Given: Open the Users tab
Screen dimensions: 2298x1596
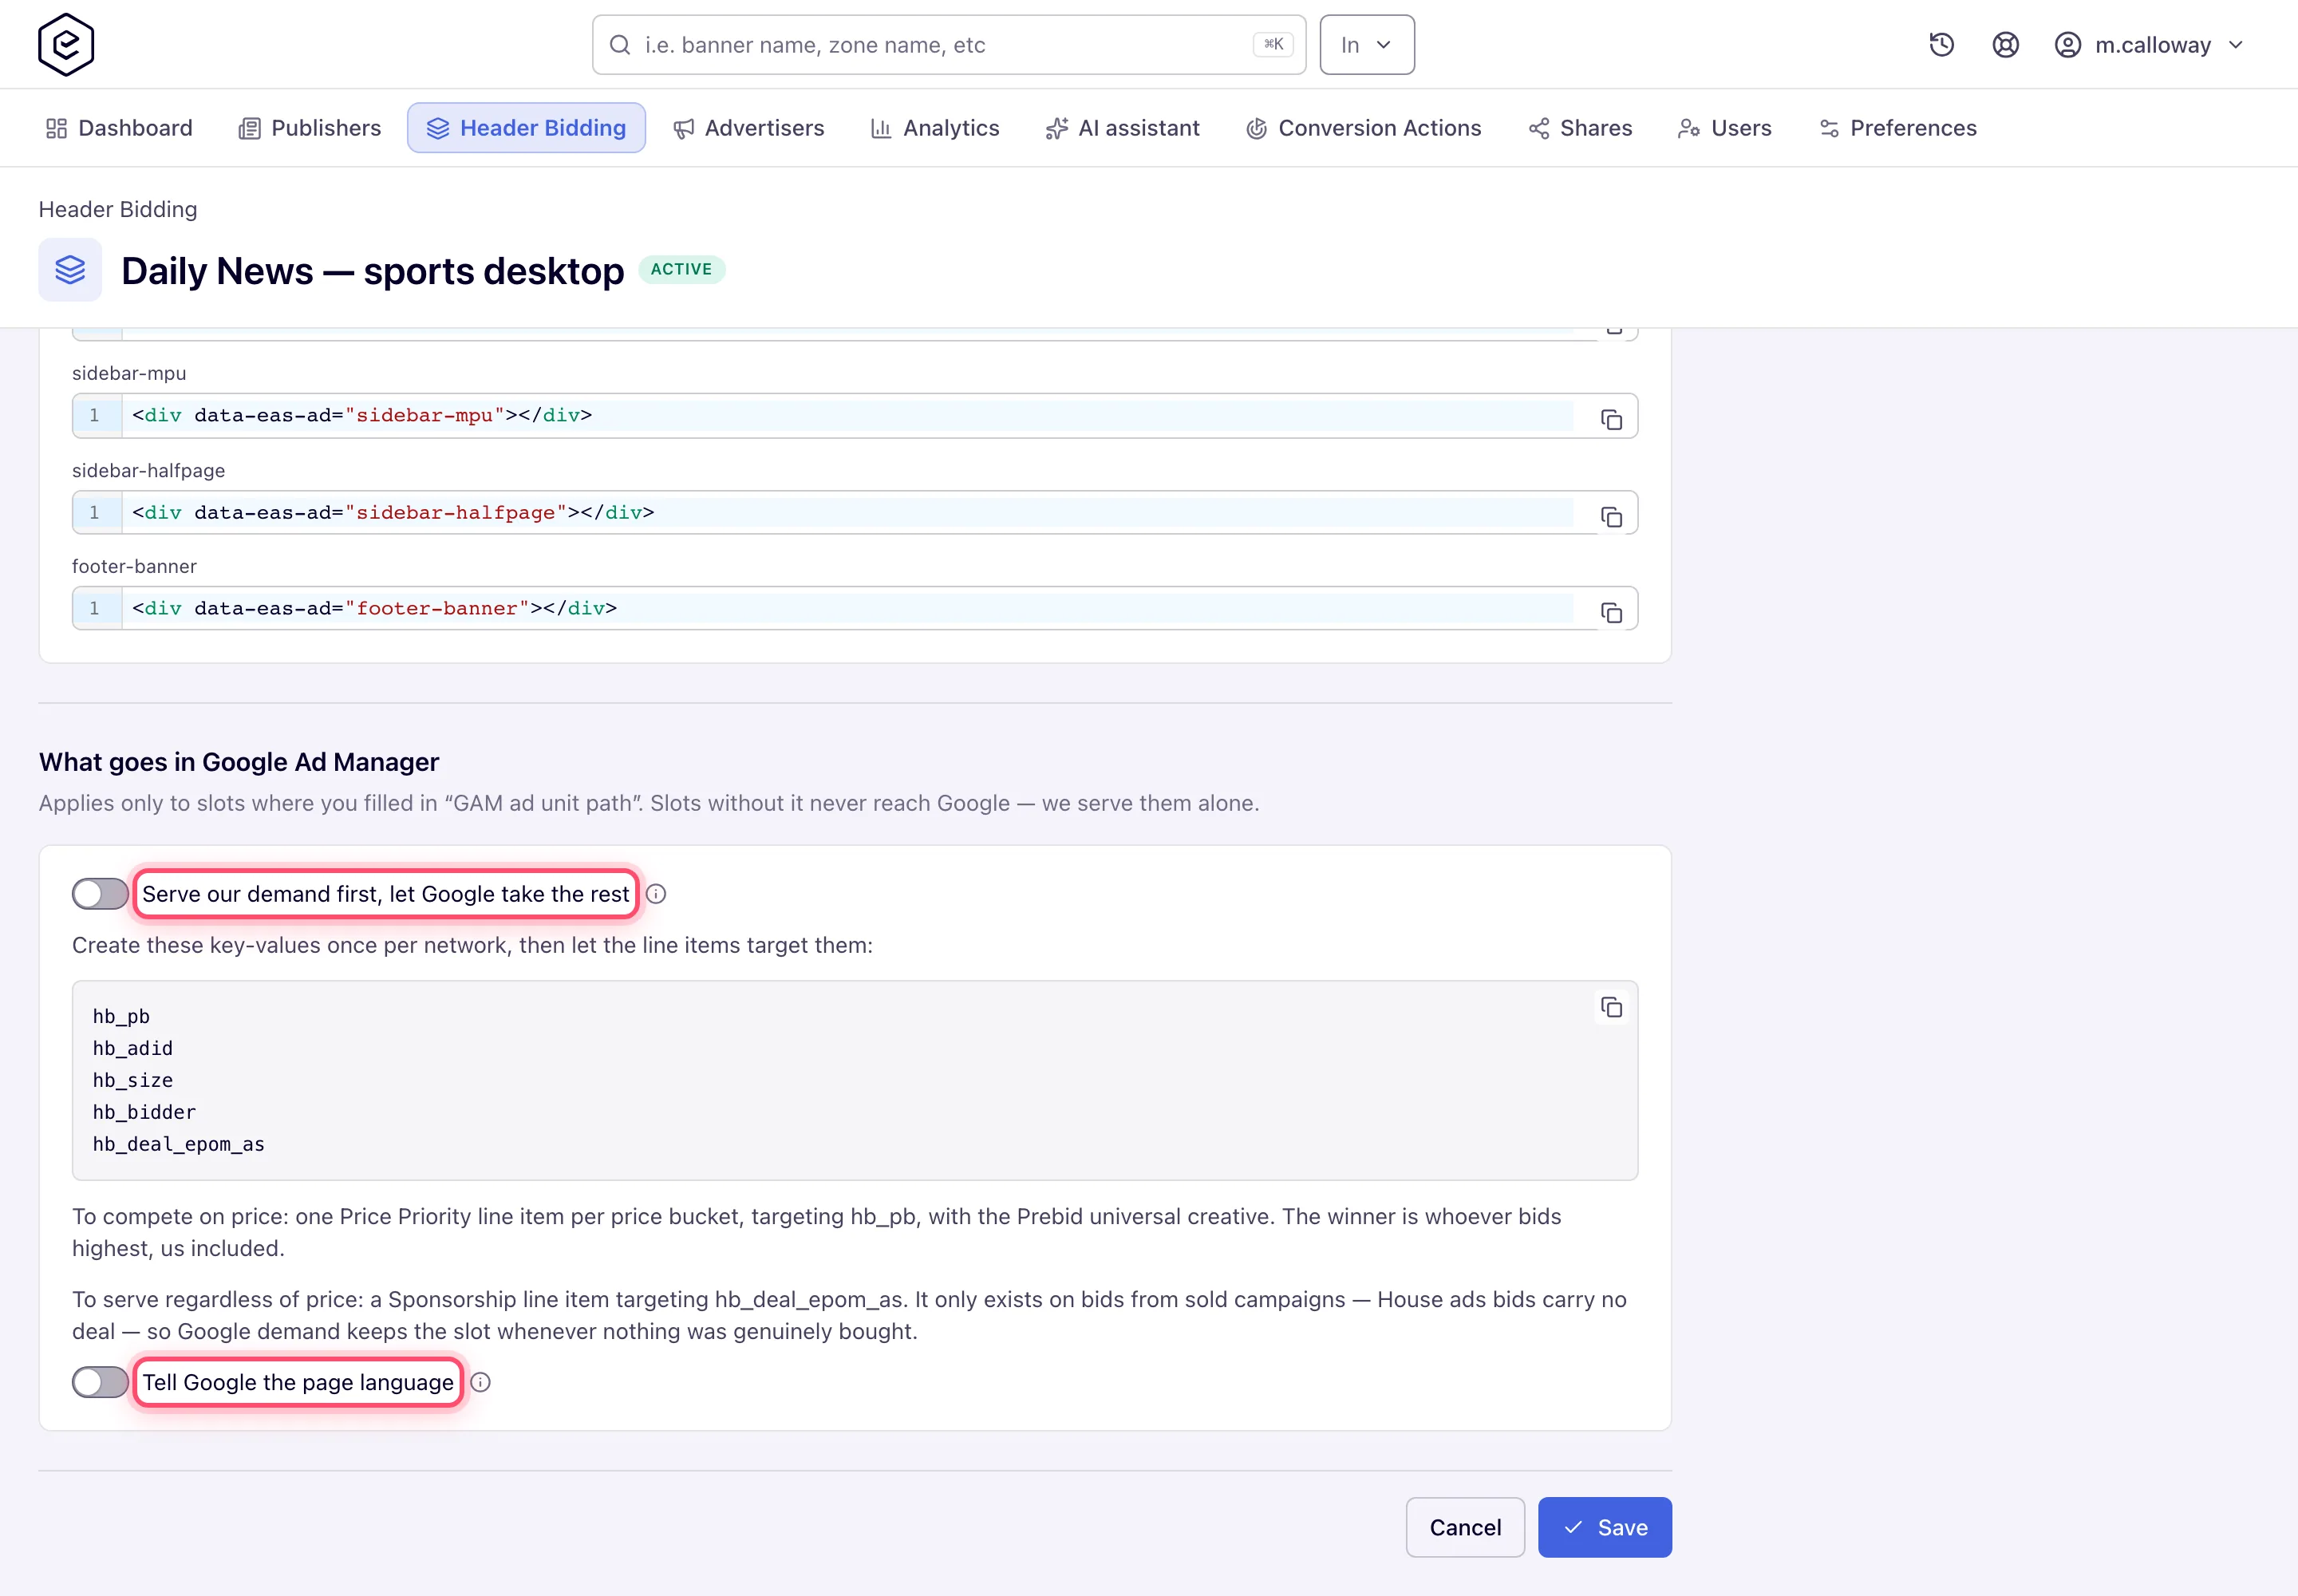Looking at the screenshot, I should (1725, 128).
